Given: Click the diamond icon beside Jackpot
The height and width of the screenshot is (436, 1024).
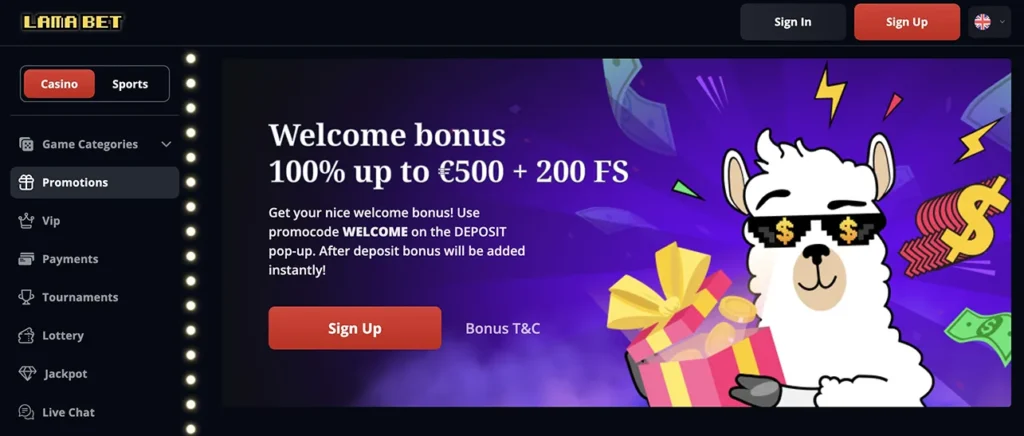Looking at the screenshot, I should point(27,374).
